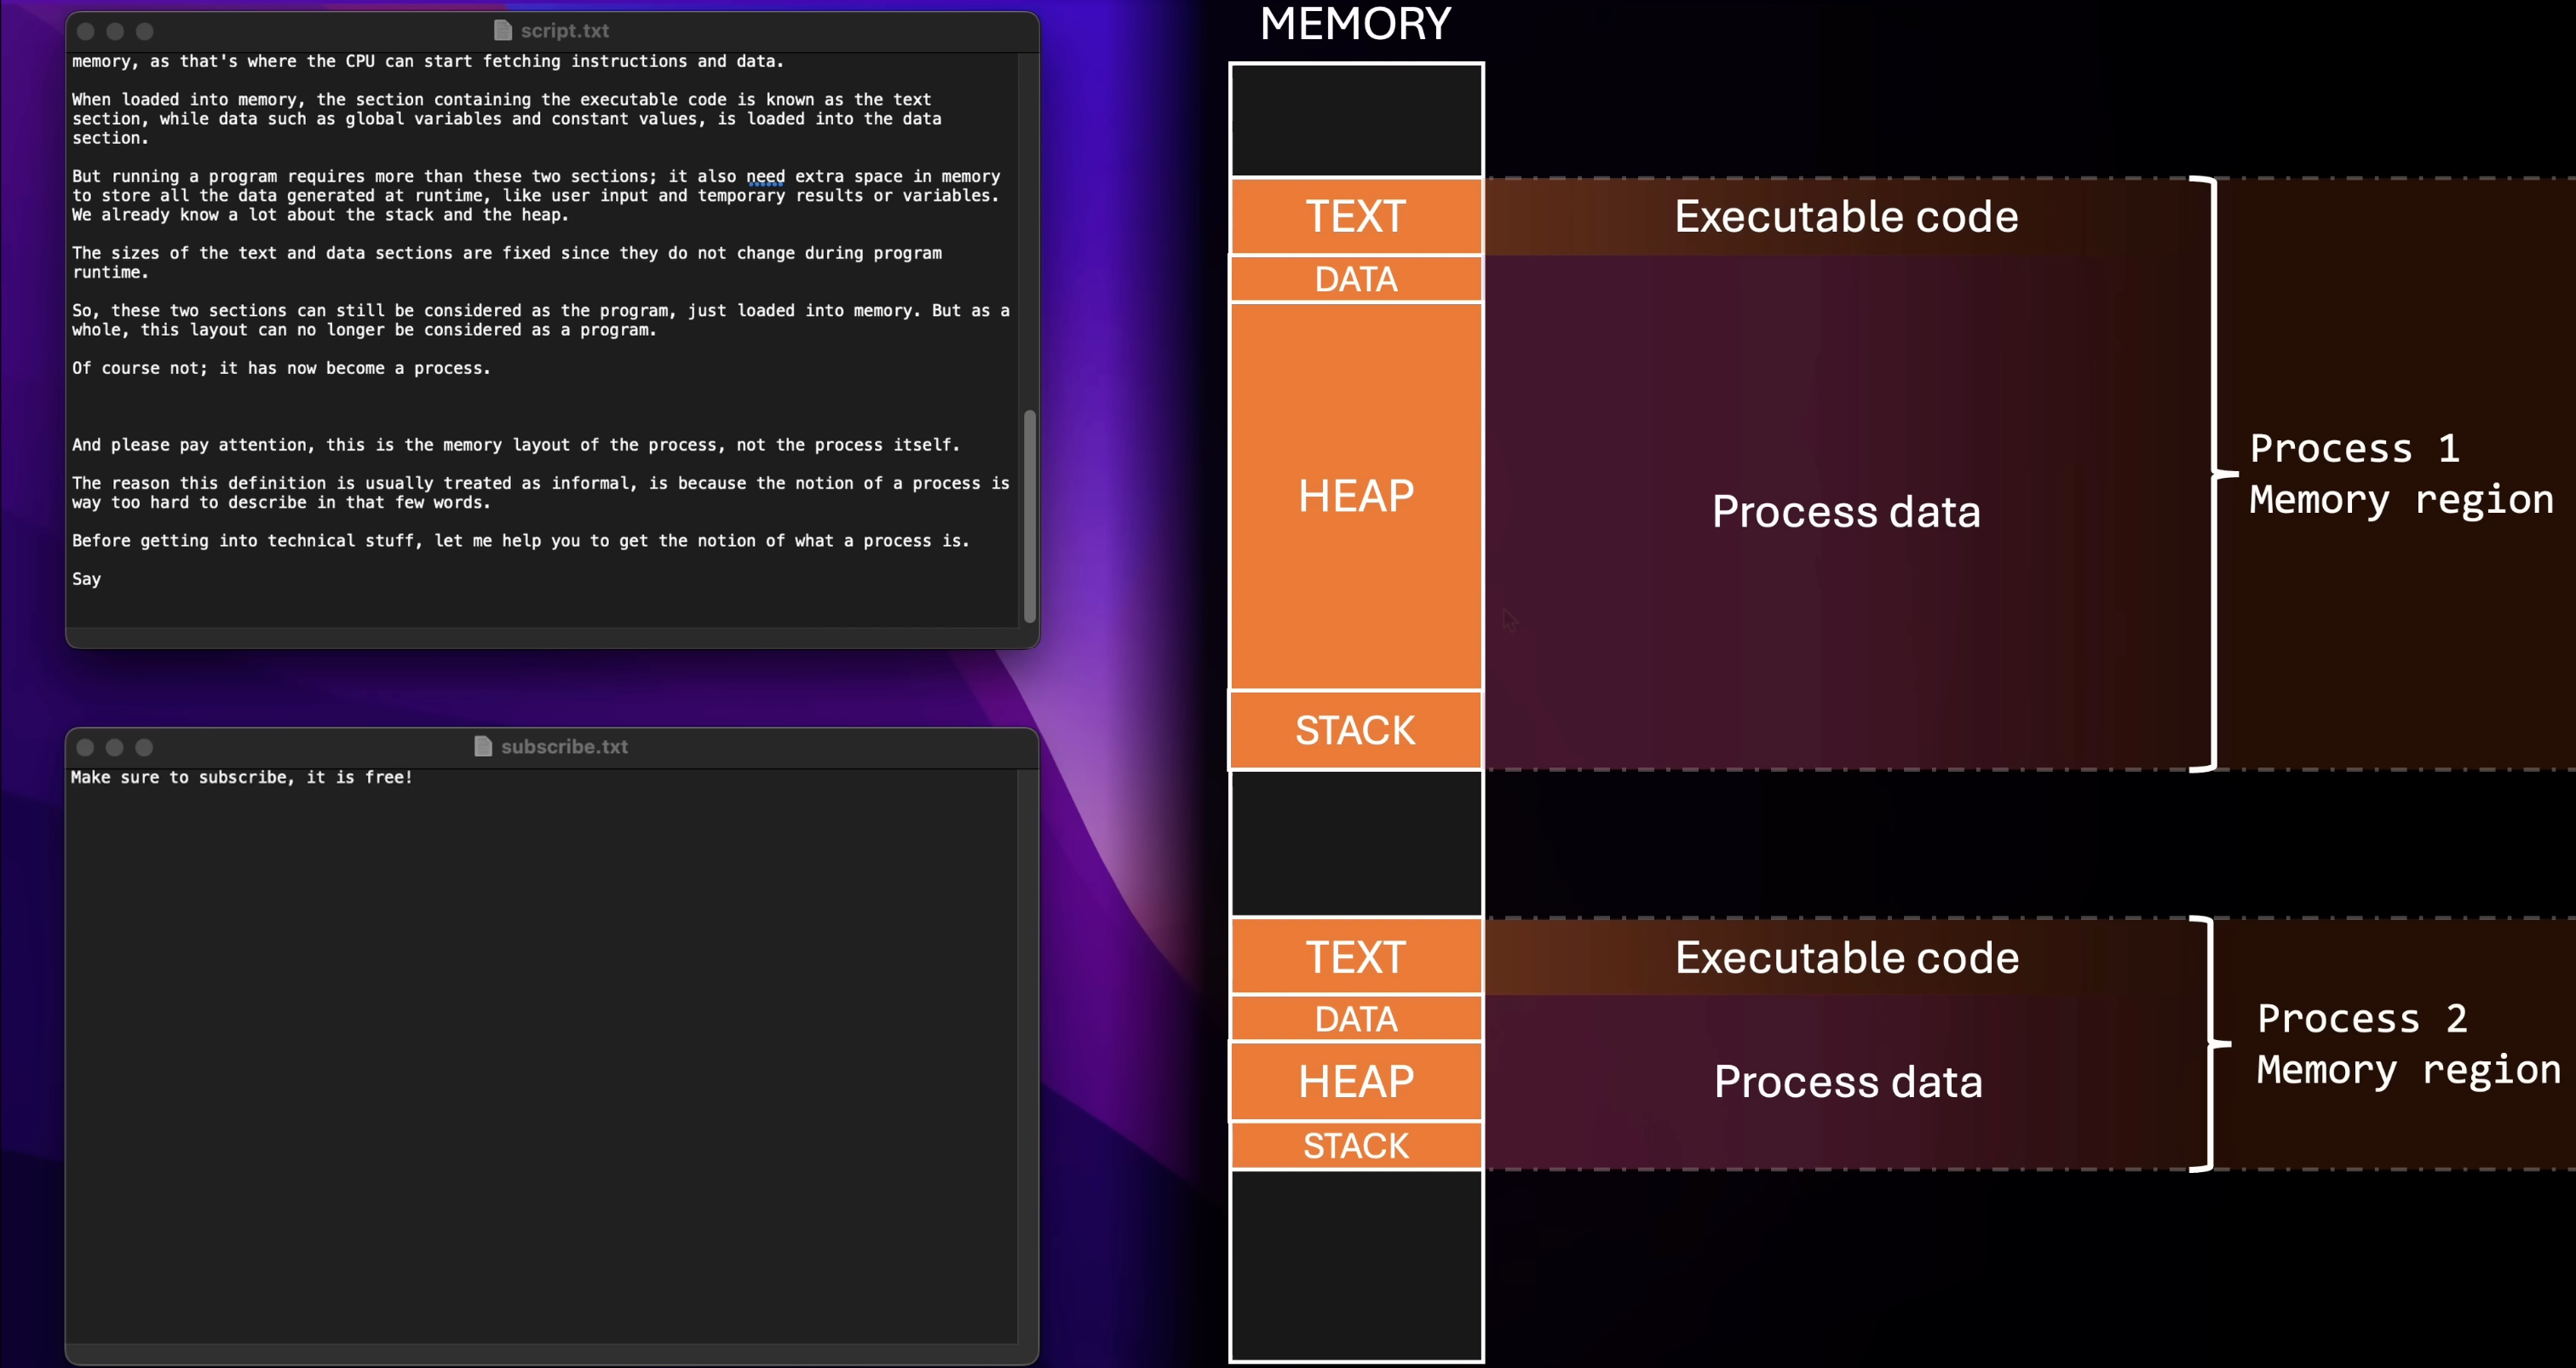Zoom the subscribe.txt window
The width and height of the screenshot is (2576, 1368).
coord(144,747)
